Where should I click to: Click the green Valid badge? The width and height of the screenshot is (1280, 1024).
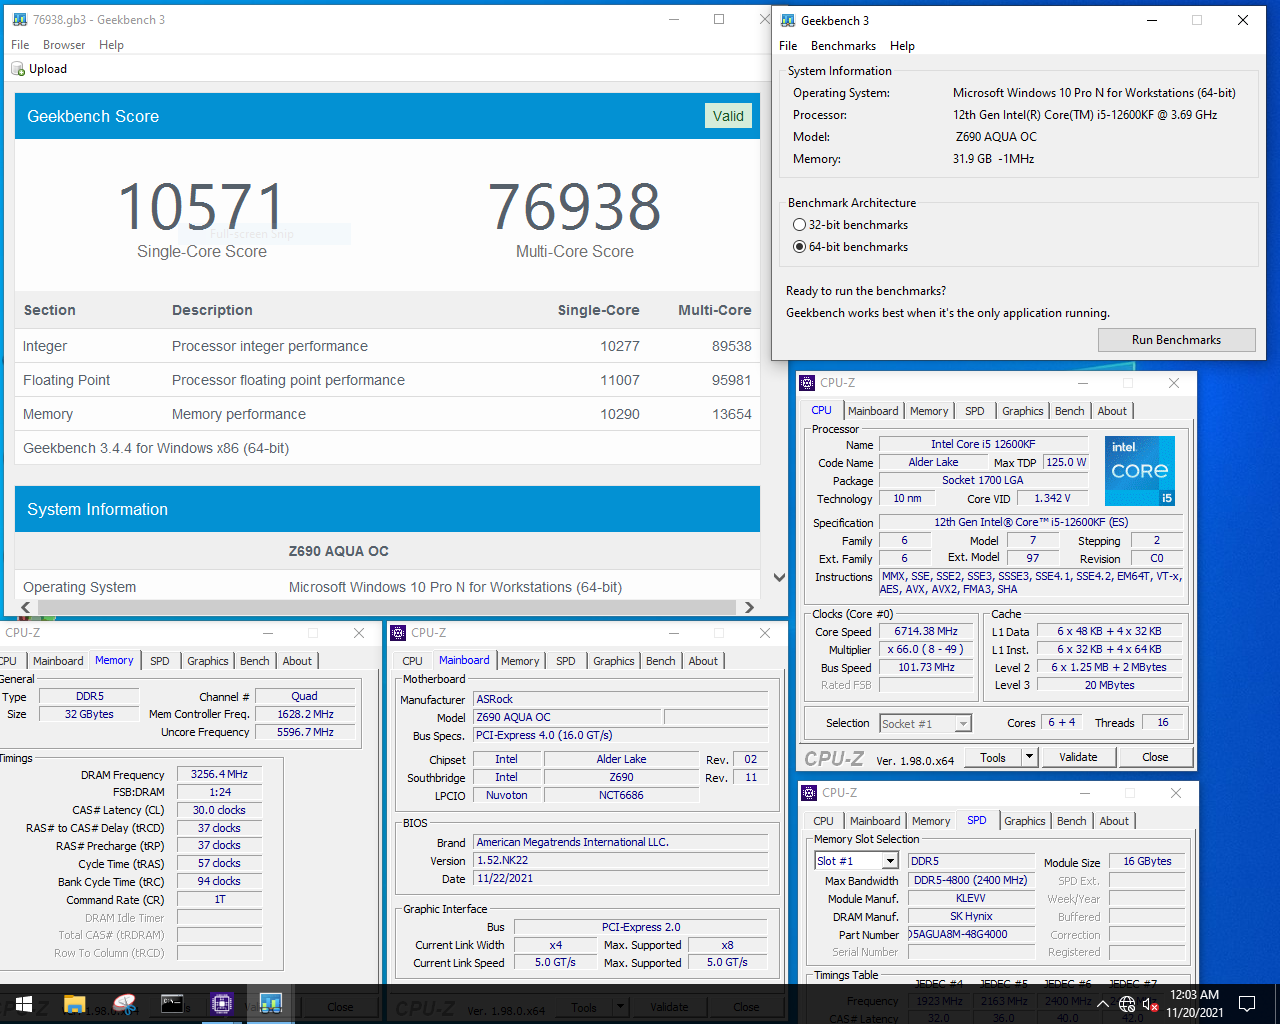point(728,116)
